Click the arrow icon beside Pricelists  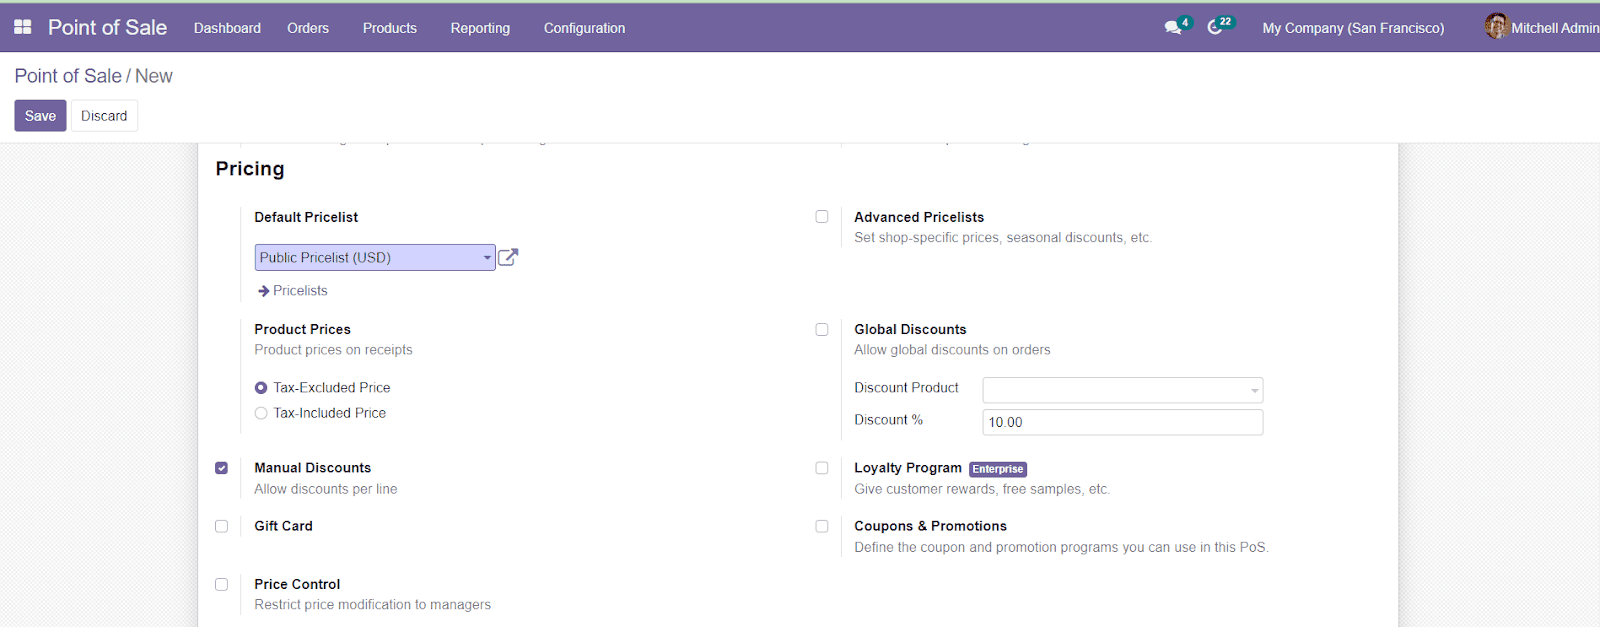[x=264, y=291]
